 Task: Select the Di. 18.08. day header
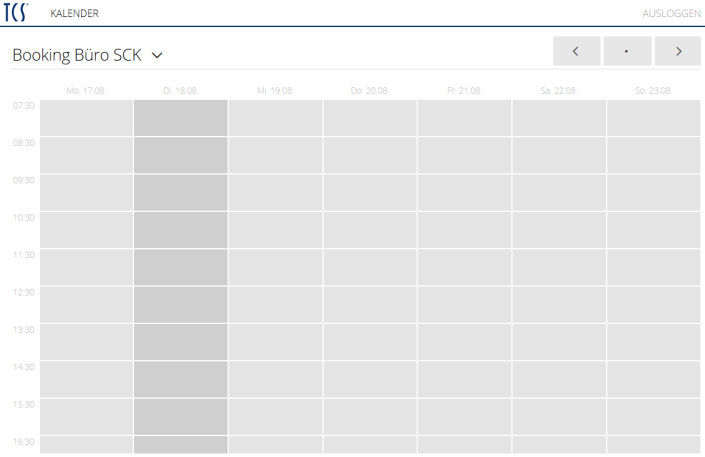click(181, 90)
